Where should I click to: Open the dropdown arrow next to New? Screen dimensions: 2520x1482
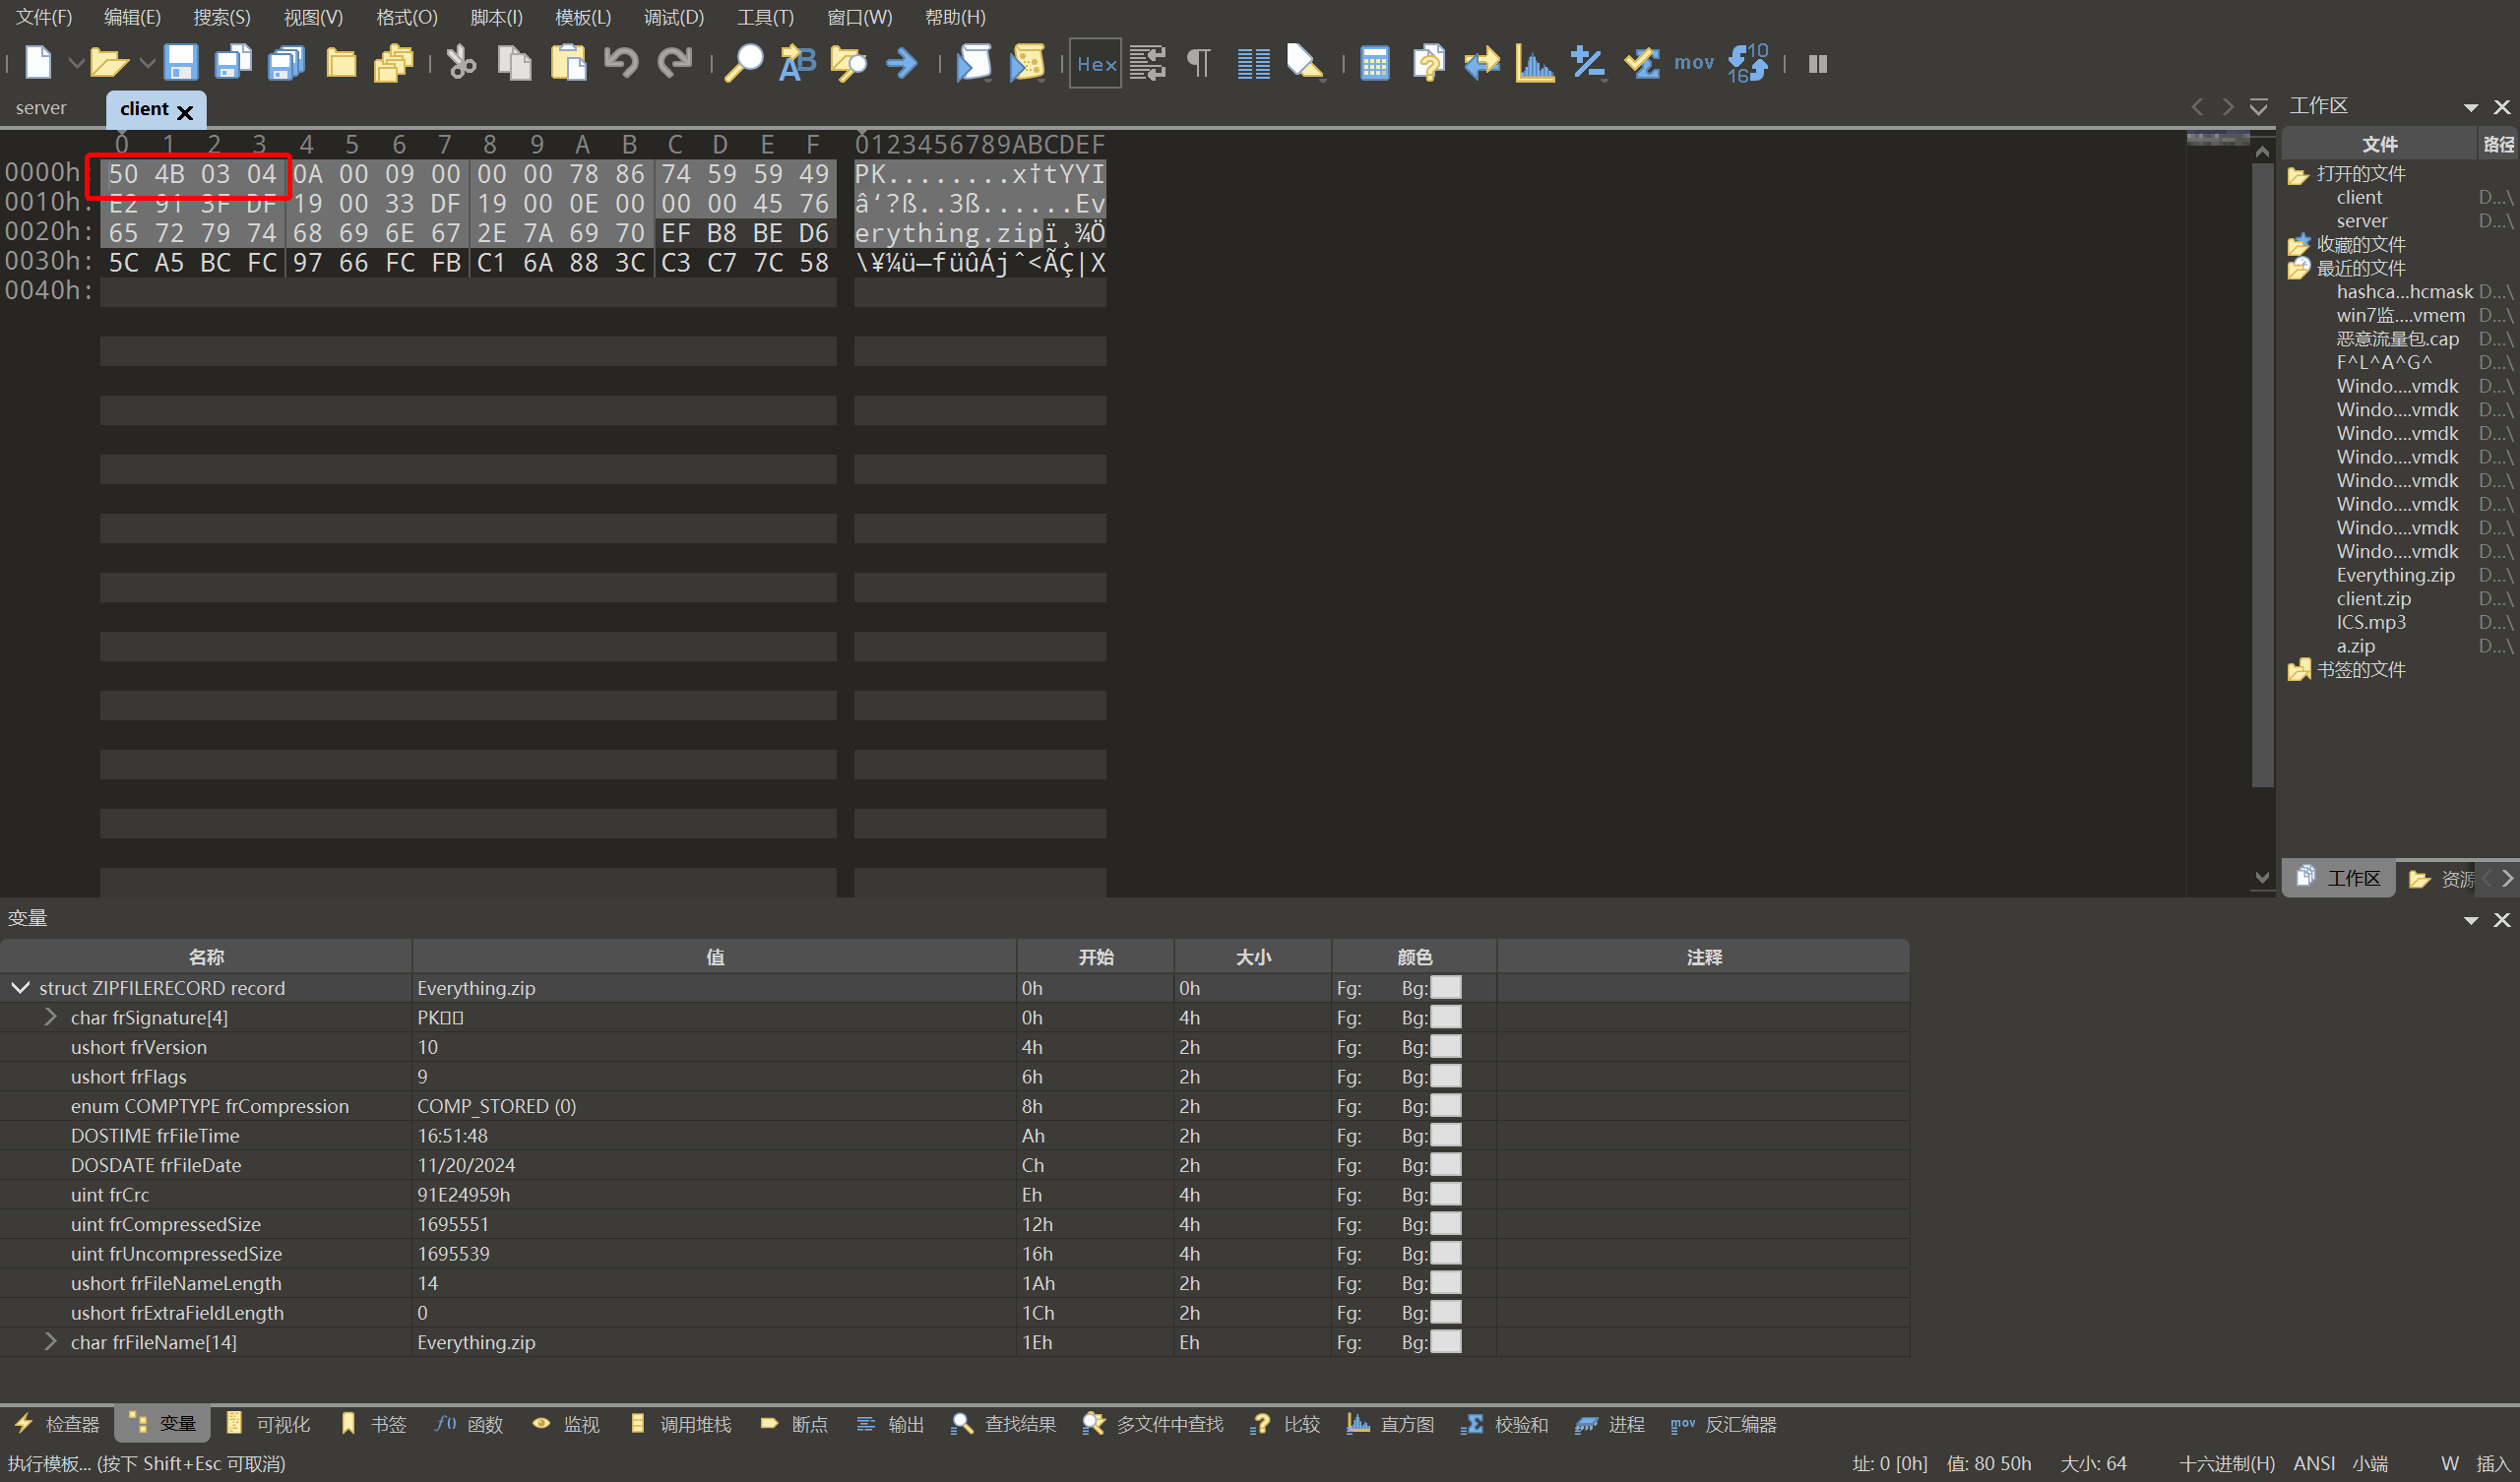(75, 63)
